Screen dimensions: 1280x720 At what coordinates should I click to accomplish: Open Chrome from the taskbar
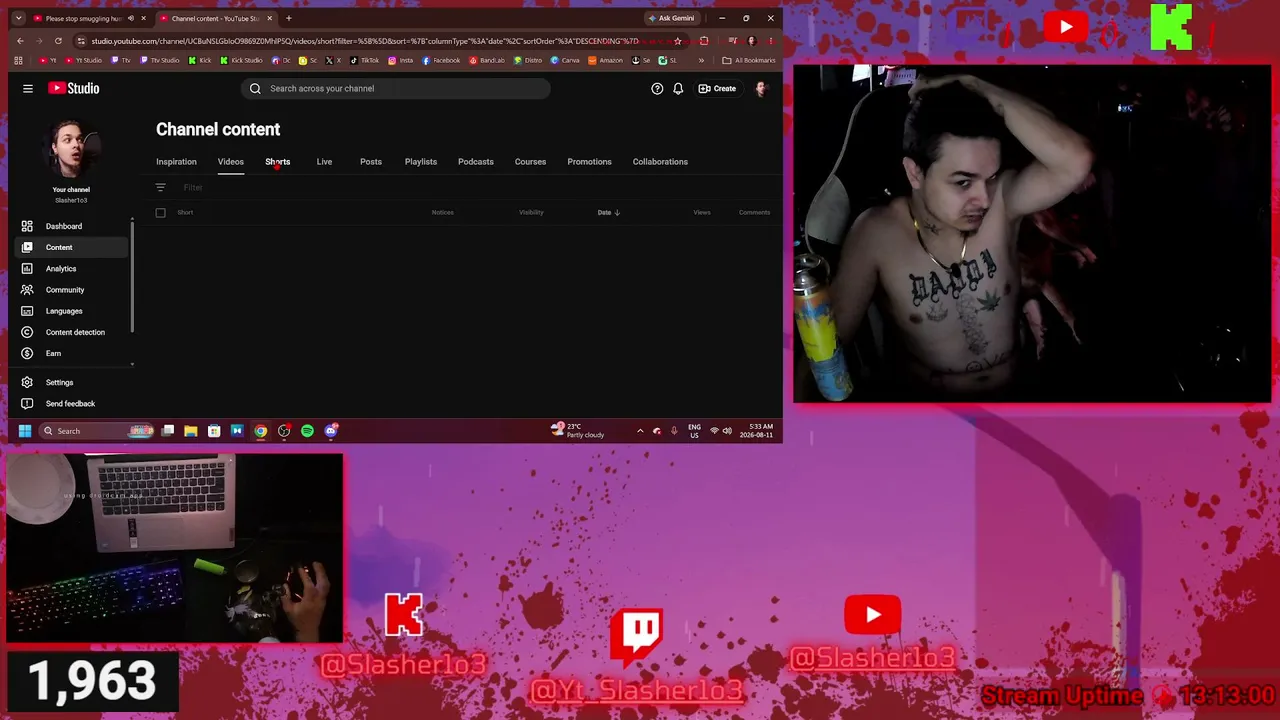point(261,431)
